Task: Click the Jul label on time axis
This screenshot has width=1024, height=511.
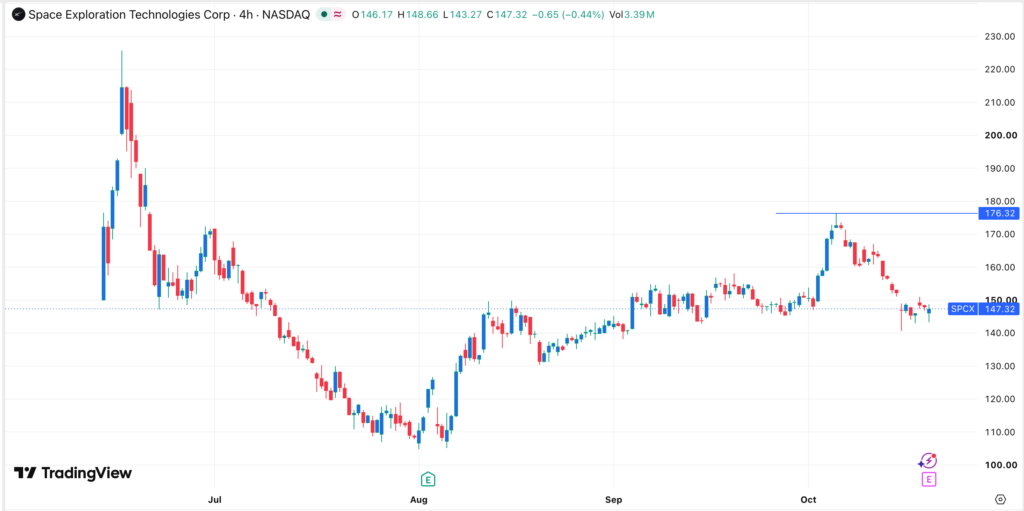Action: click(x=215, y=500)
